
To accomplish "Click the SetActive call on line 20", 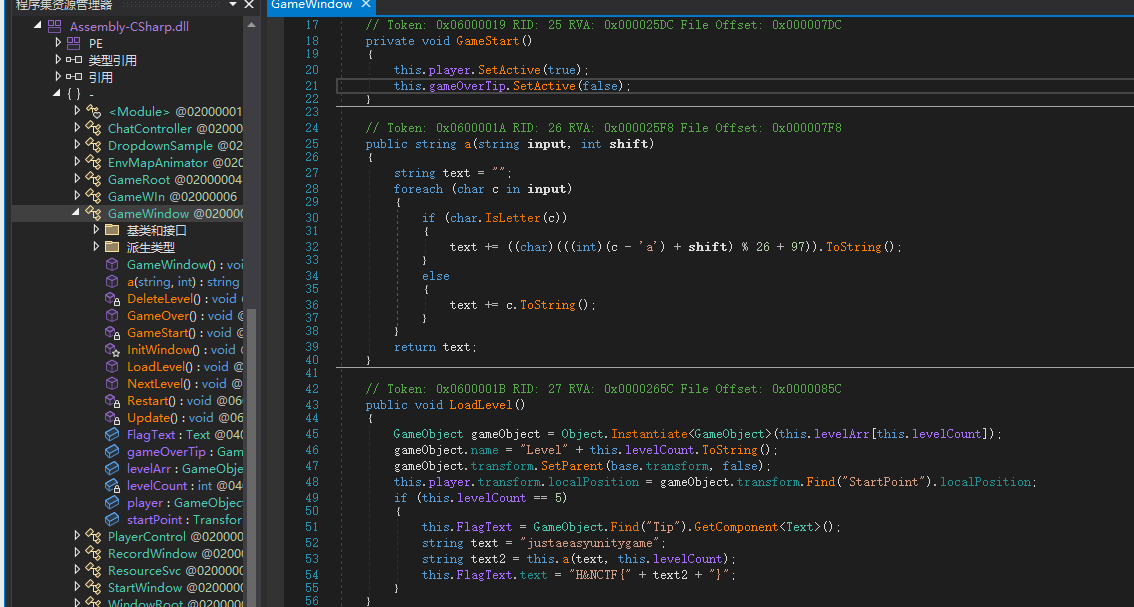I will pos(509,70).
